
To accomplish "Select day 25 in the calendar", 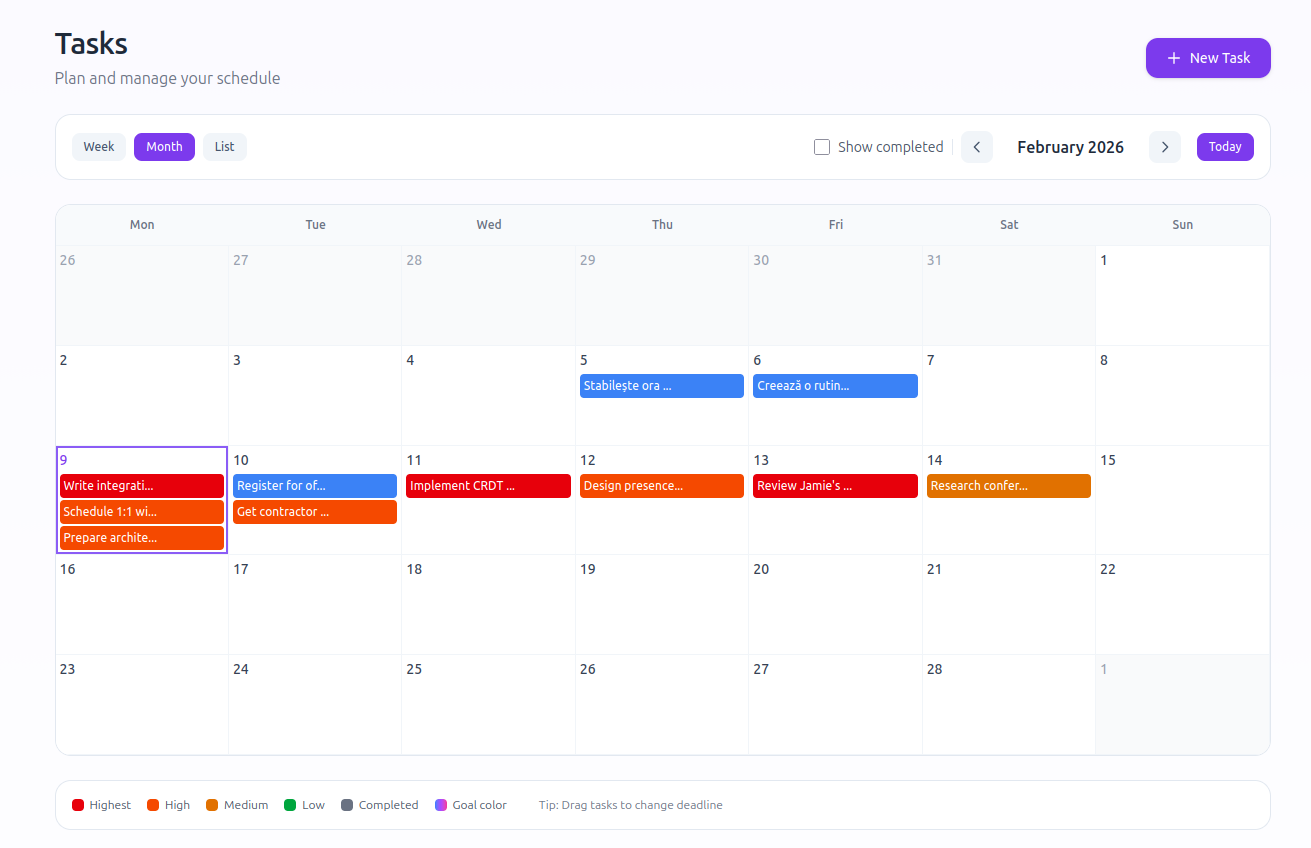I will click(488, 704).
